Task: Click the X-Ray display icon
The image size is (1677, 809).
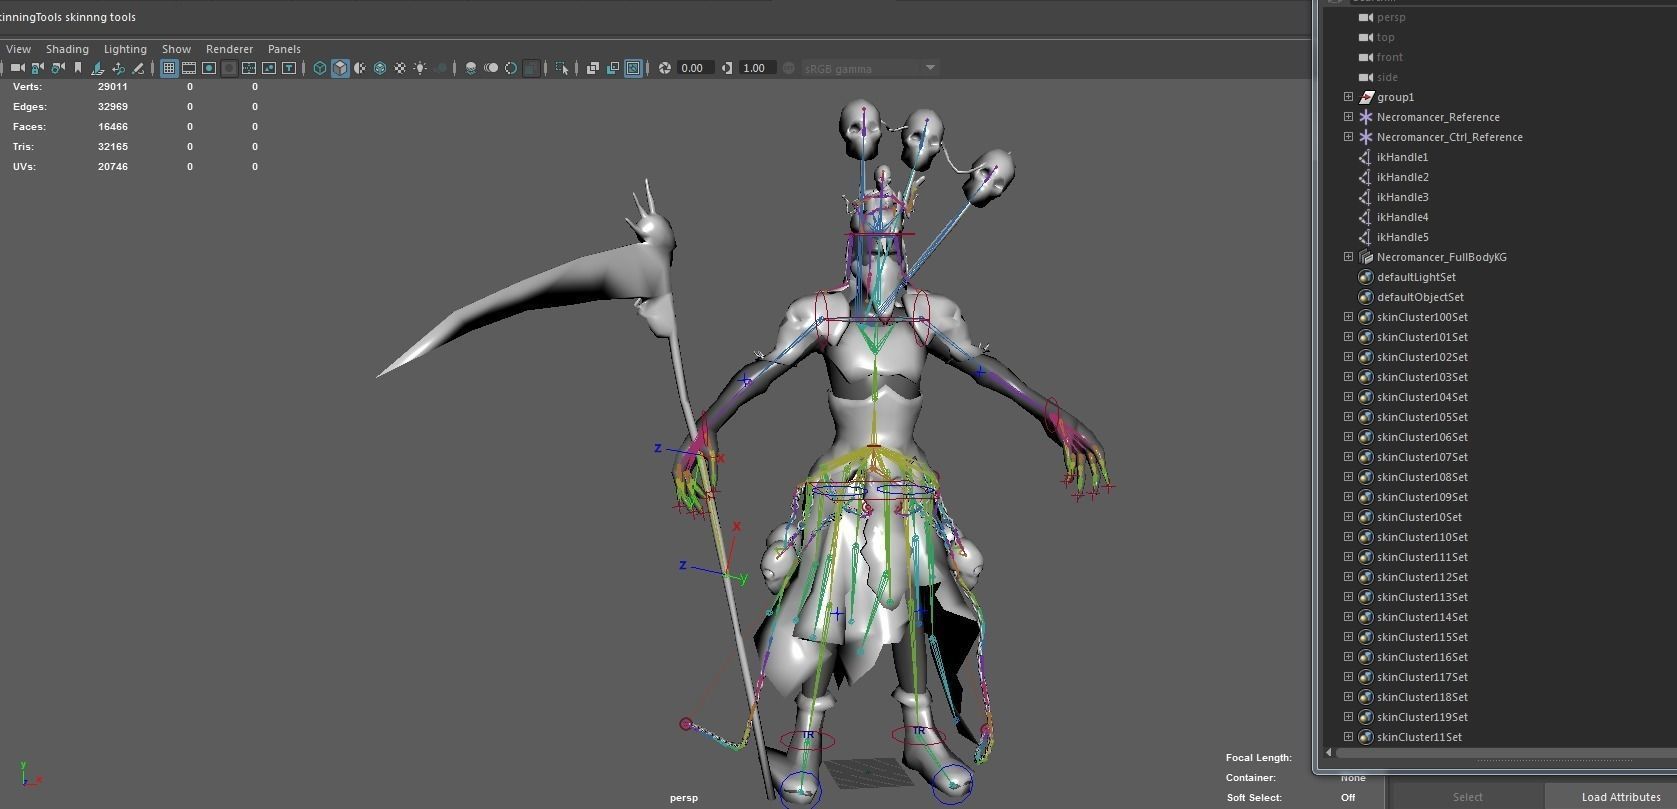Action: (x=593, y=68)
